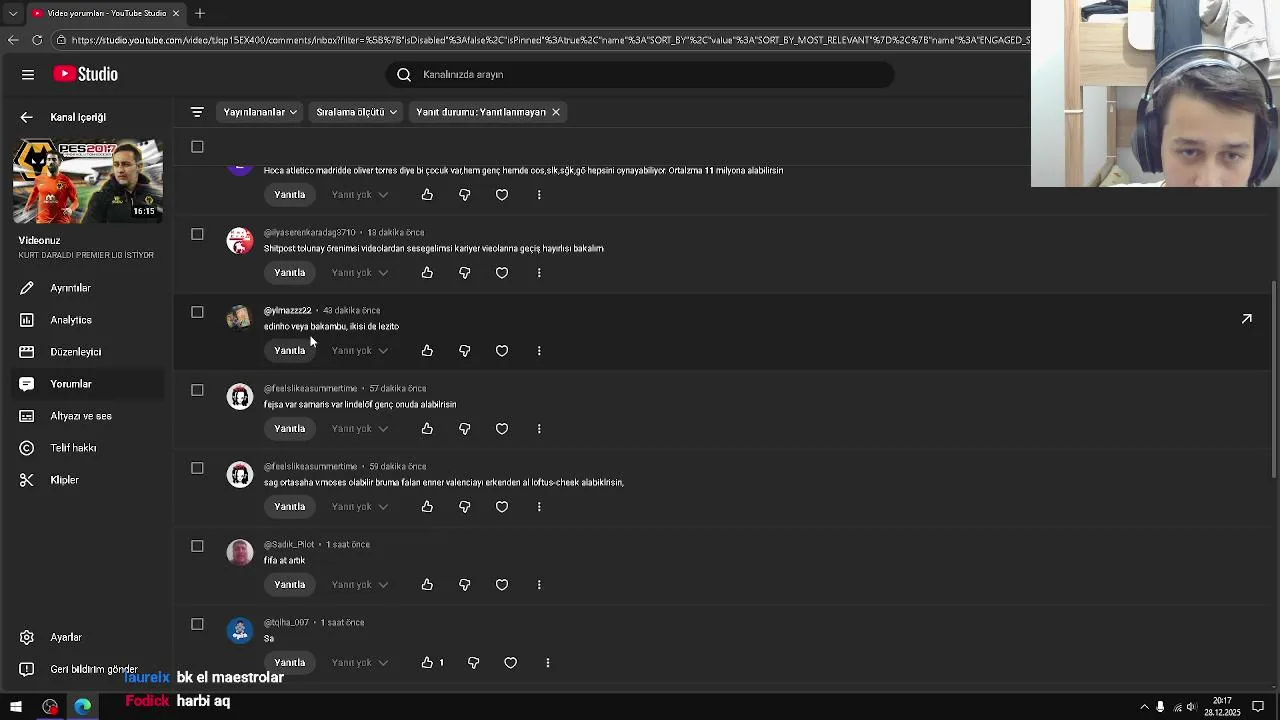This screenshot has width=1280, height=720.
Task: Expand 'Yanıt yok' for @ilyaserenkaradag3710 comment
Action: click(360, 272)
